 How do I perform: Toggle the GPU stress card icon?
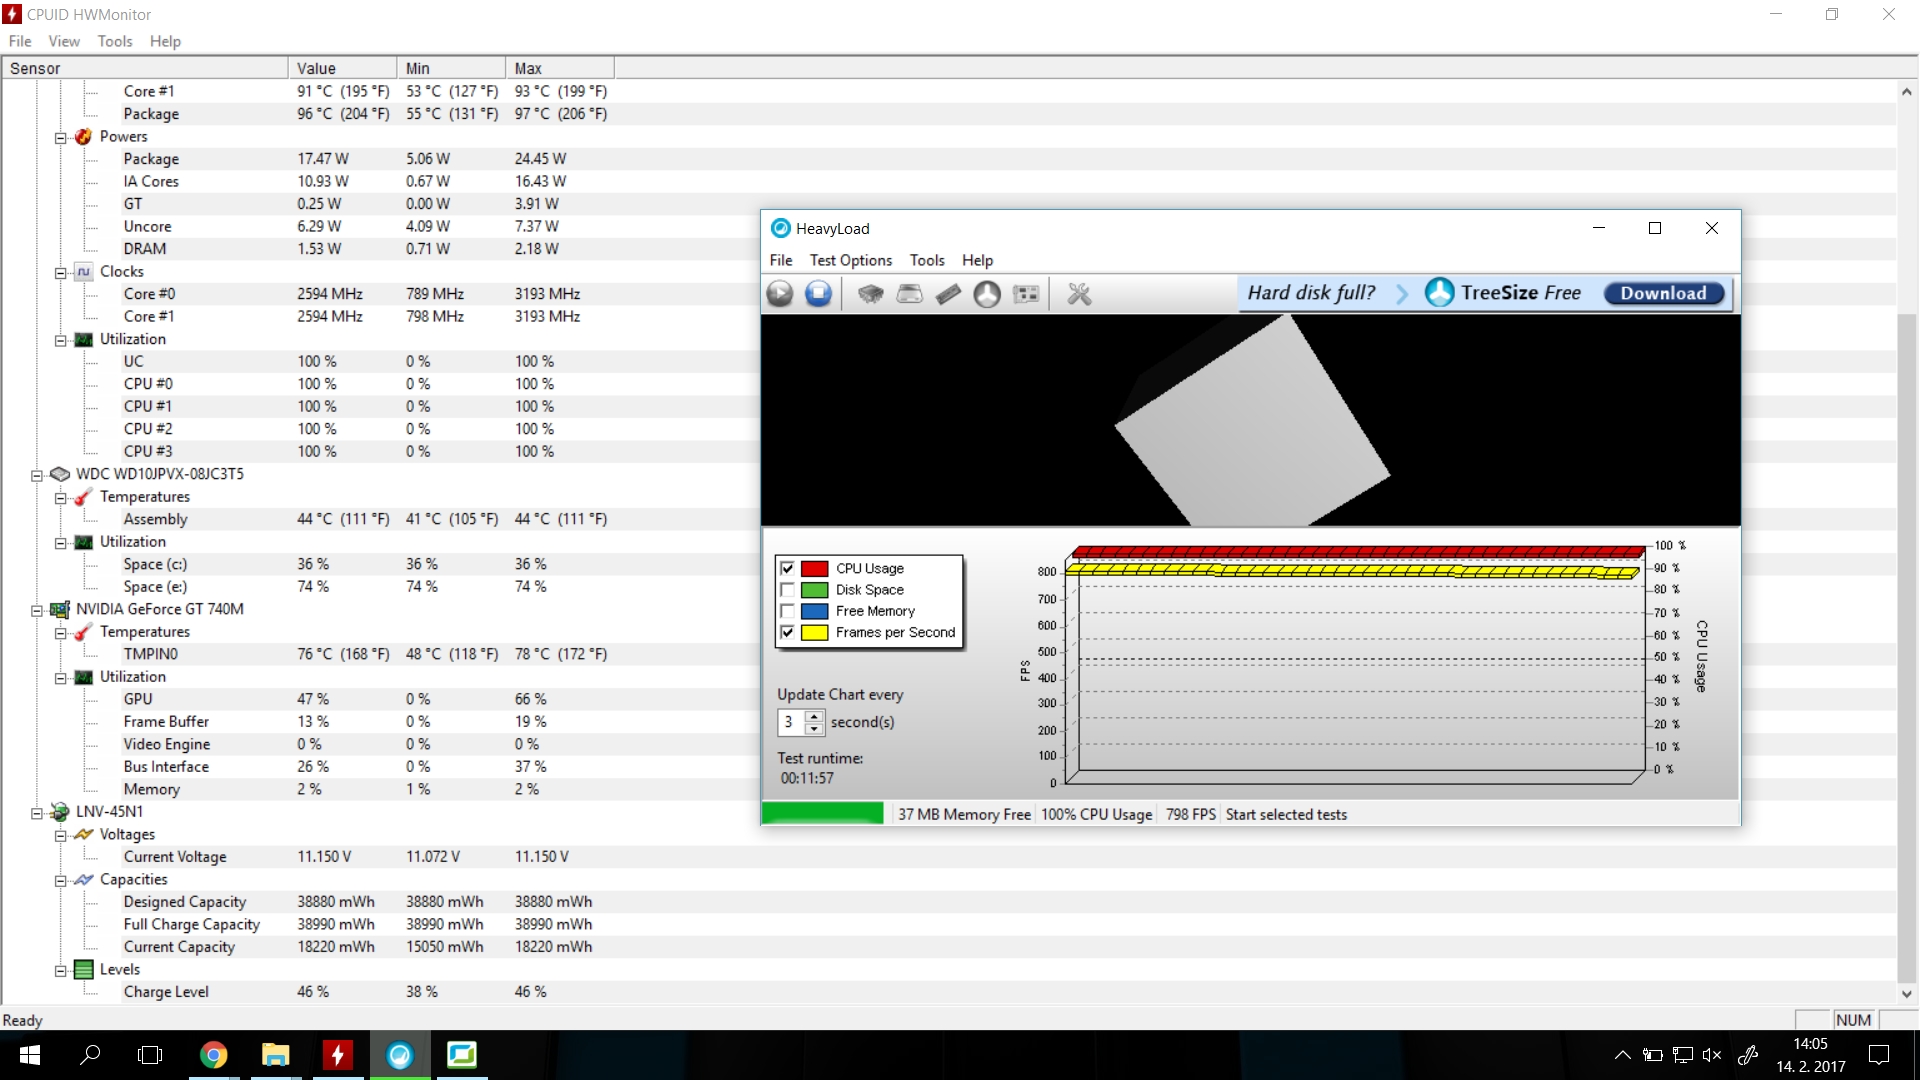(1026, 294)
